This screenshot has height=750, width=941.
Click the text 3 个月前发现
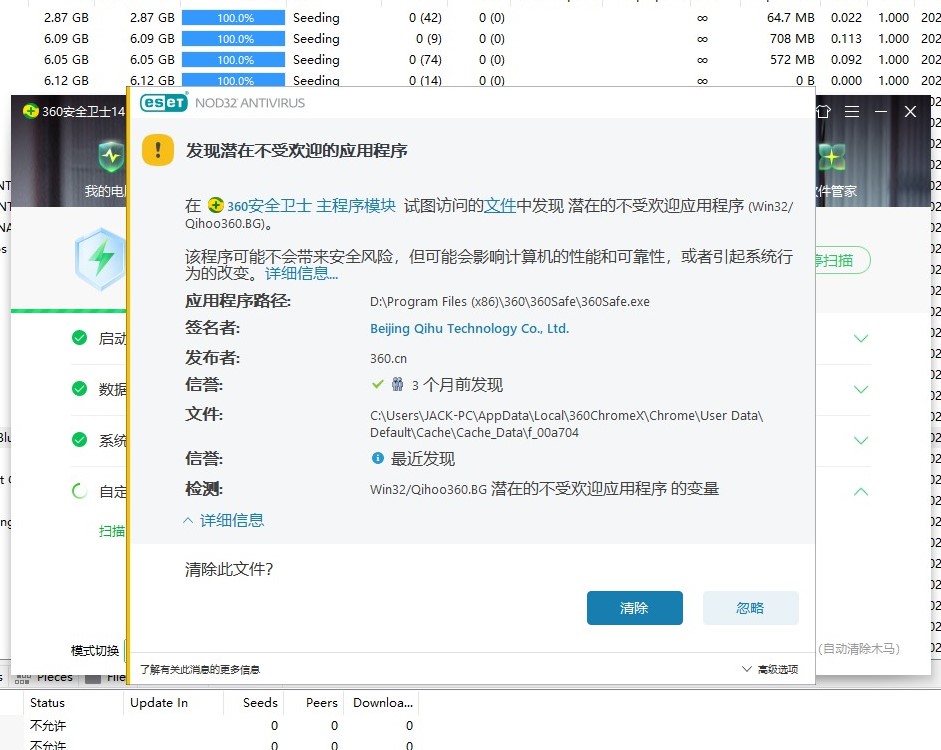tap(457, 385)
